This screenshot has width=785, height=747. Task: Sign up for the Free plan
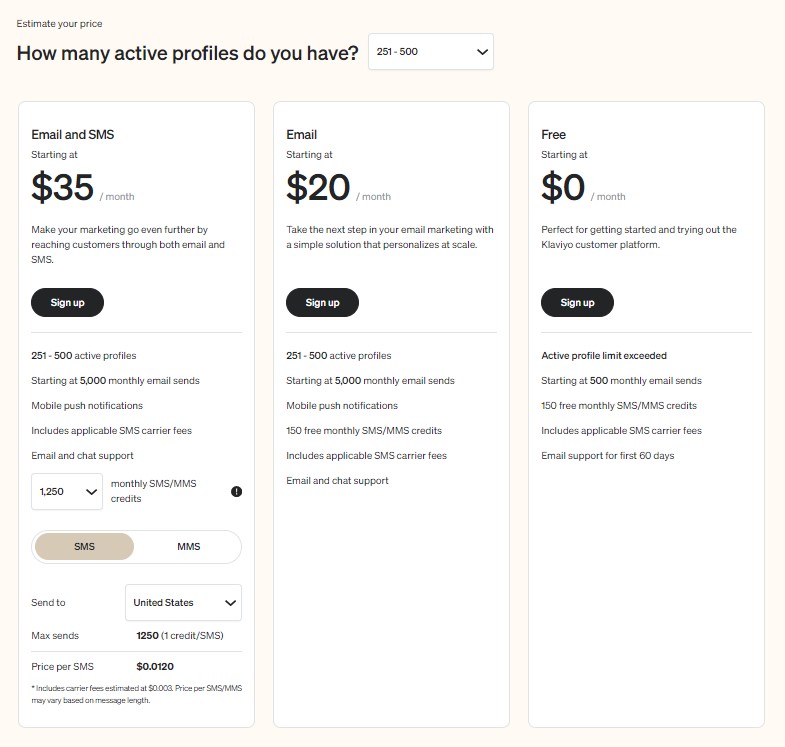(x=577, y=302)
